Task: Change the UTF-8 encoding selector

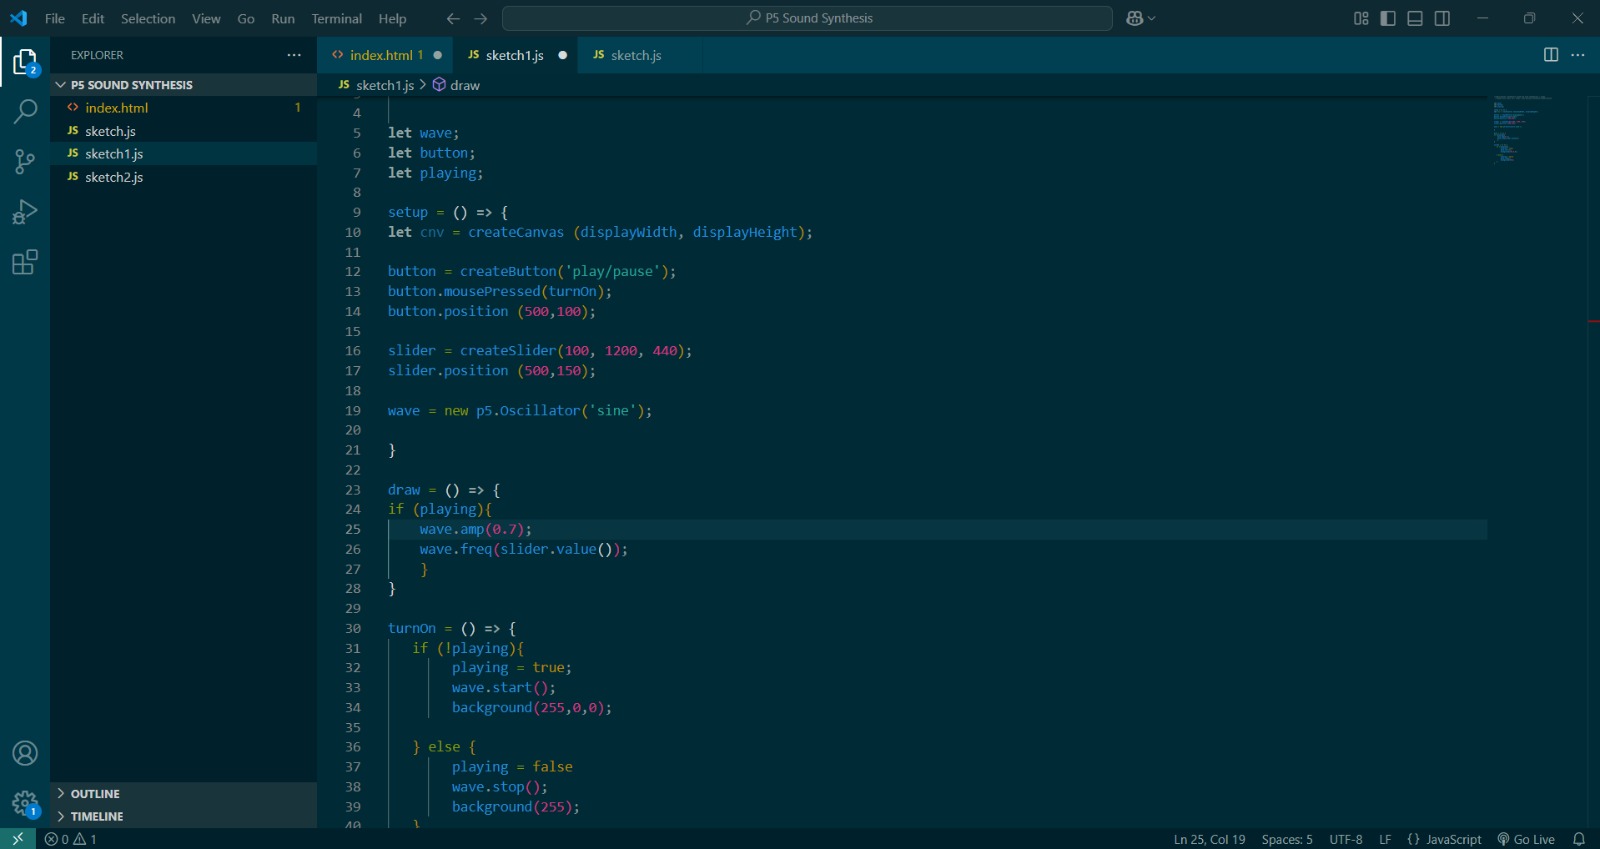Action: (x=1346, y=839)
